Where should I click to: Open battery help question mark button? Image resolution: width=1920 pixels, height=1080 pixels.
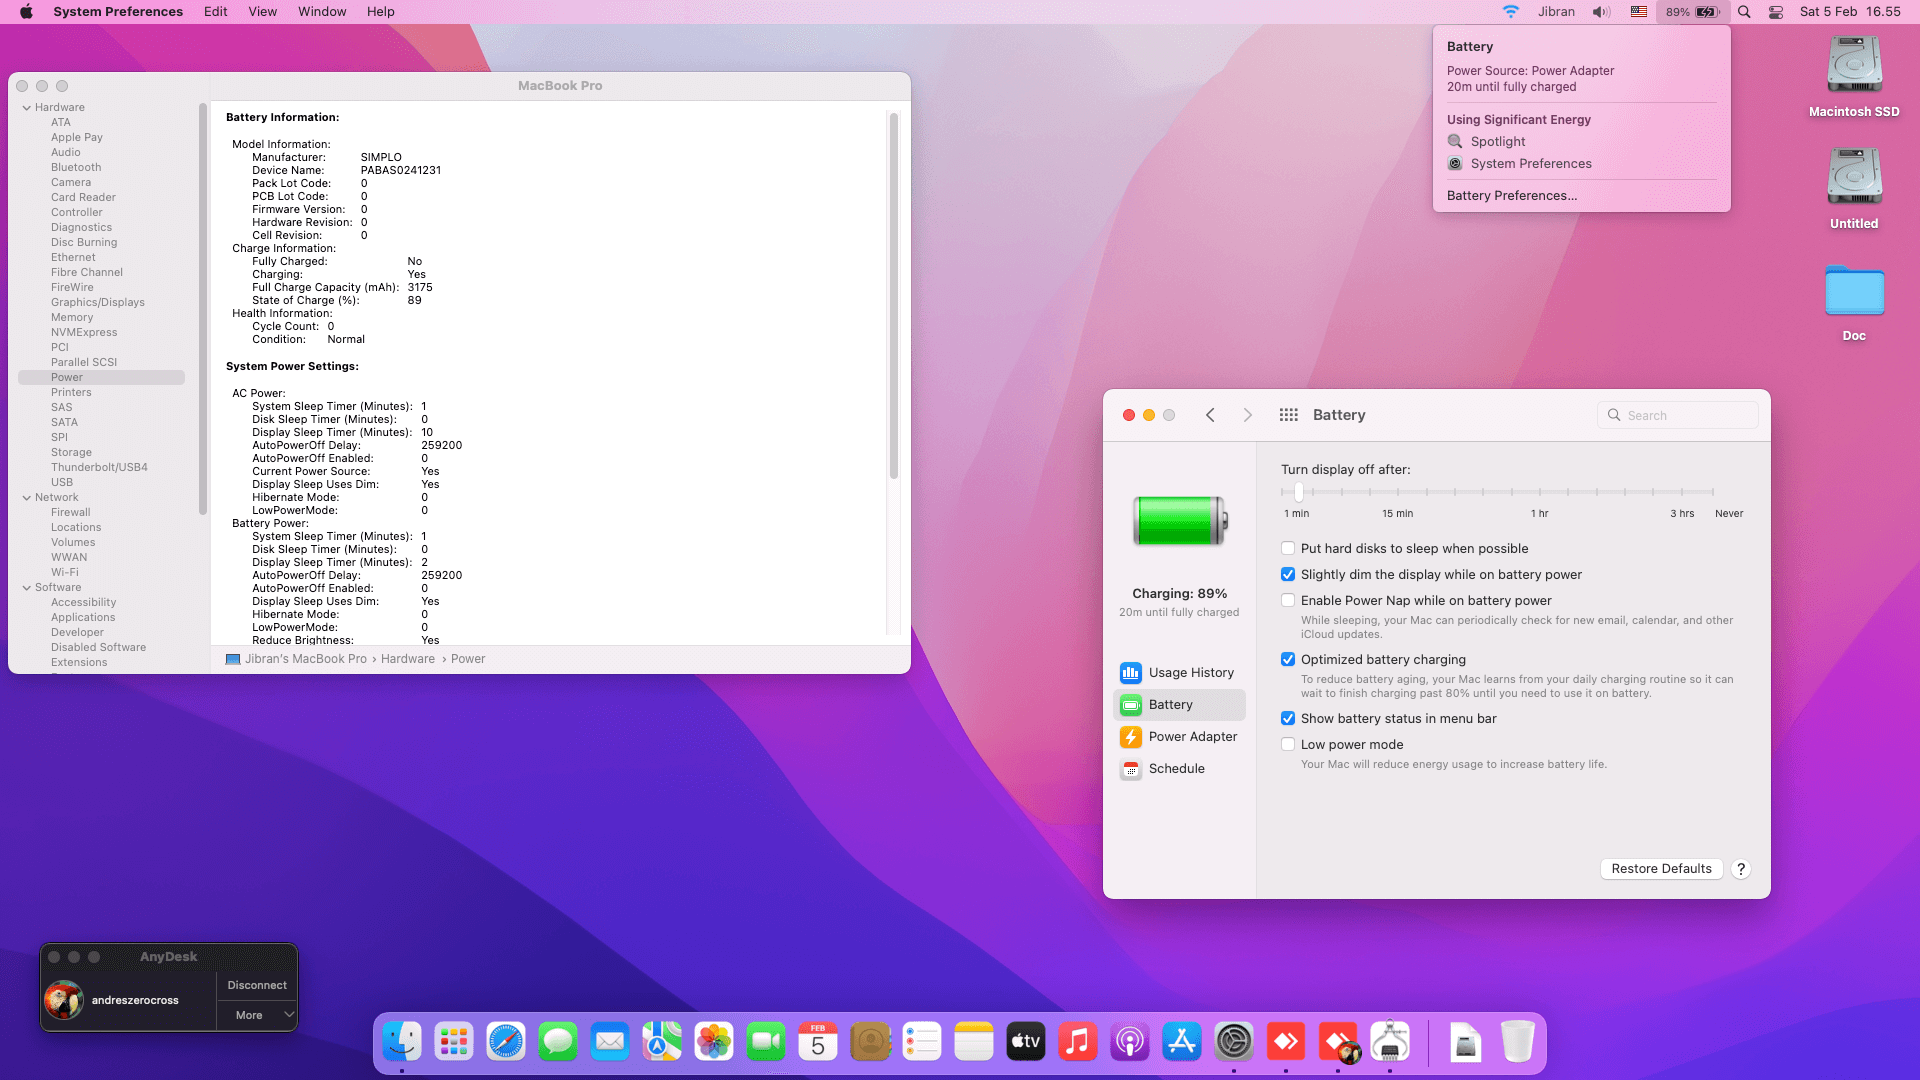click(x=1741, y=869)
